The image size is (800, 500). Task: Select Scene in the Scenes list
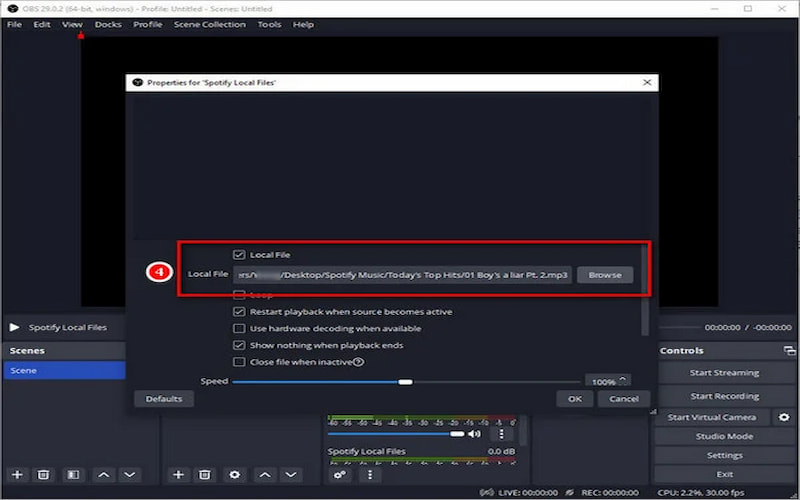[x=64, y=370]
